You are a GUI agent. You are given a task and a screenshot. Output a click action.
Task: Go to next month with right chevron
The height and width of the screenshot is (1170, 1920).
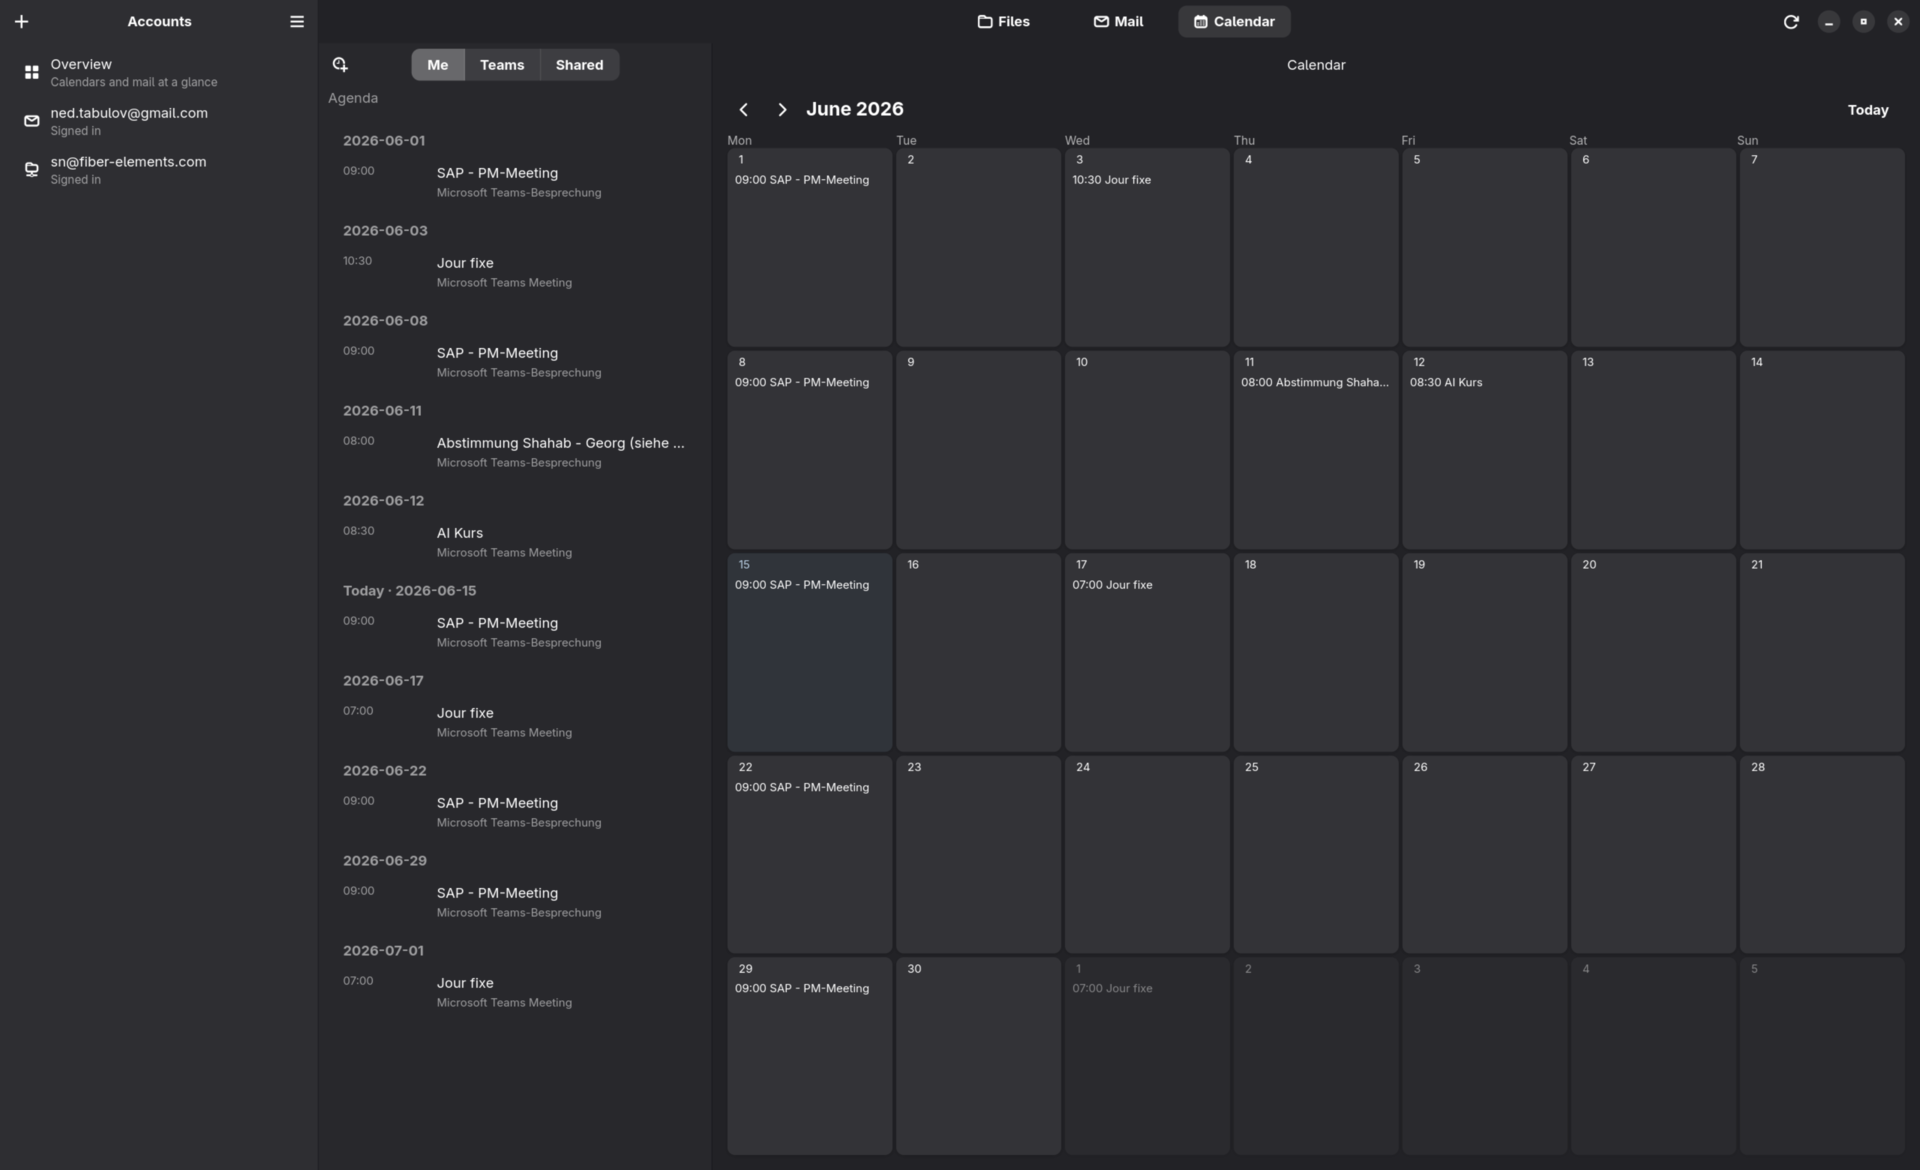click(782, 109)
